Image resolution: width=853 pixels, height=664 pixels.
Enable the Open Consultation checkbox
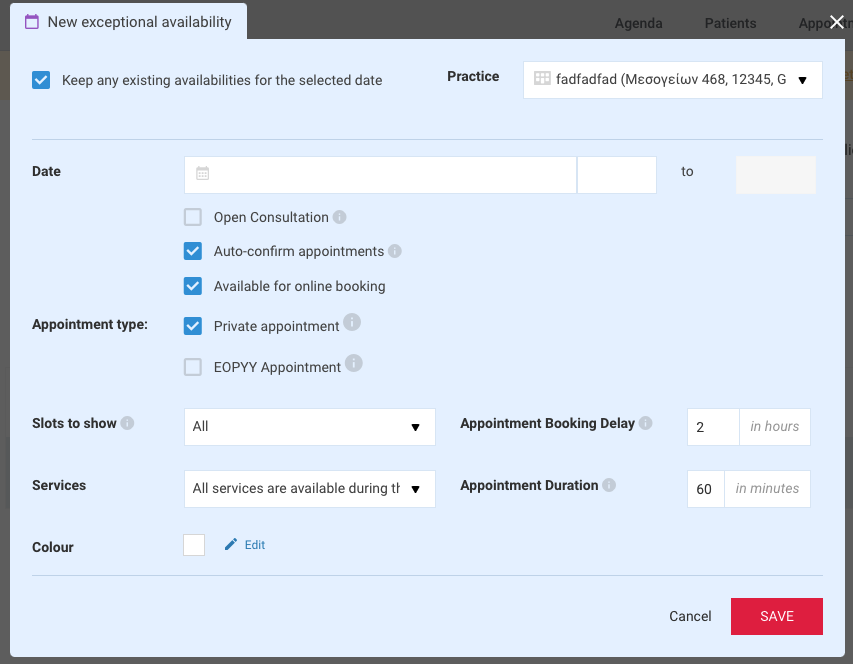pos(193,217)
